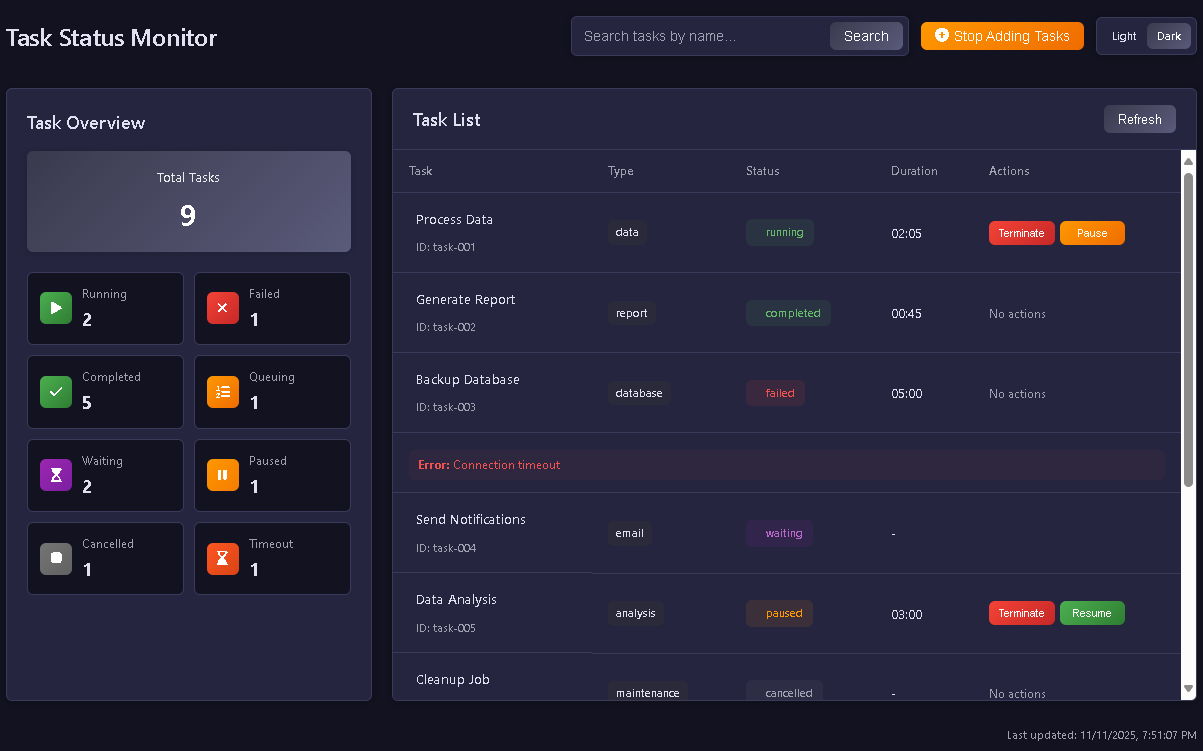
Task: Resume the Data Analysis task
Action: pos(1092,613)
